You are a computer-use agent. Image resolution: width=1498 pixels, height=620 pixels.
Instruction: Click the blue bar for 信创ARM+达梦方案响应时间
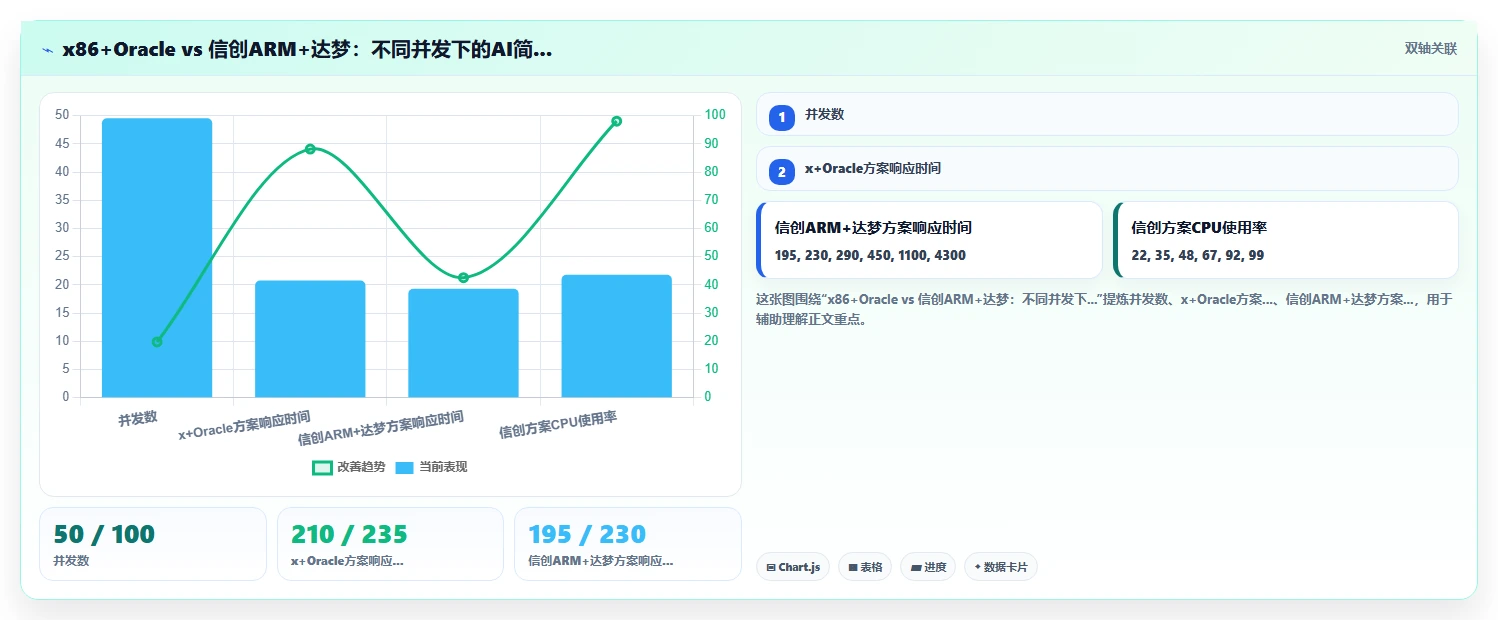click(463, 343)
